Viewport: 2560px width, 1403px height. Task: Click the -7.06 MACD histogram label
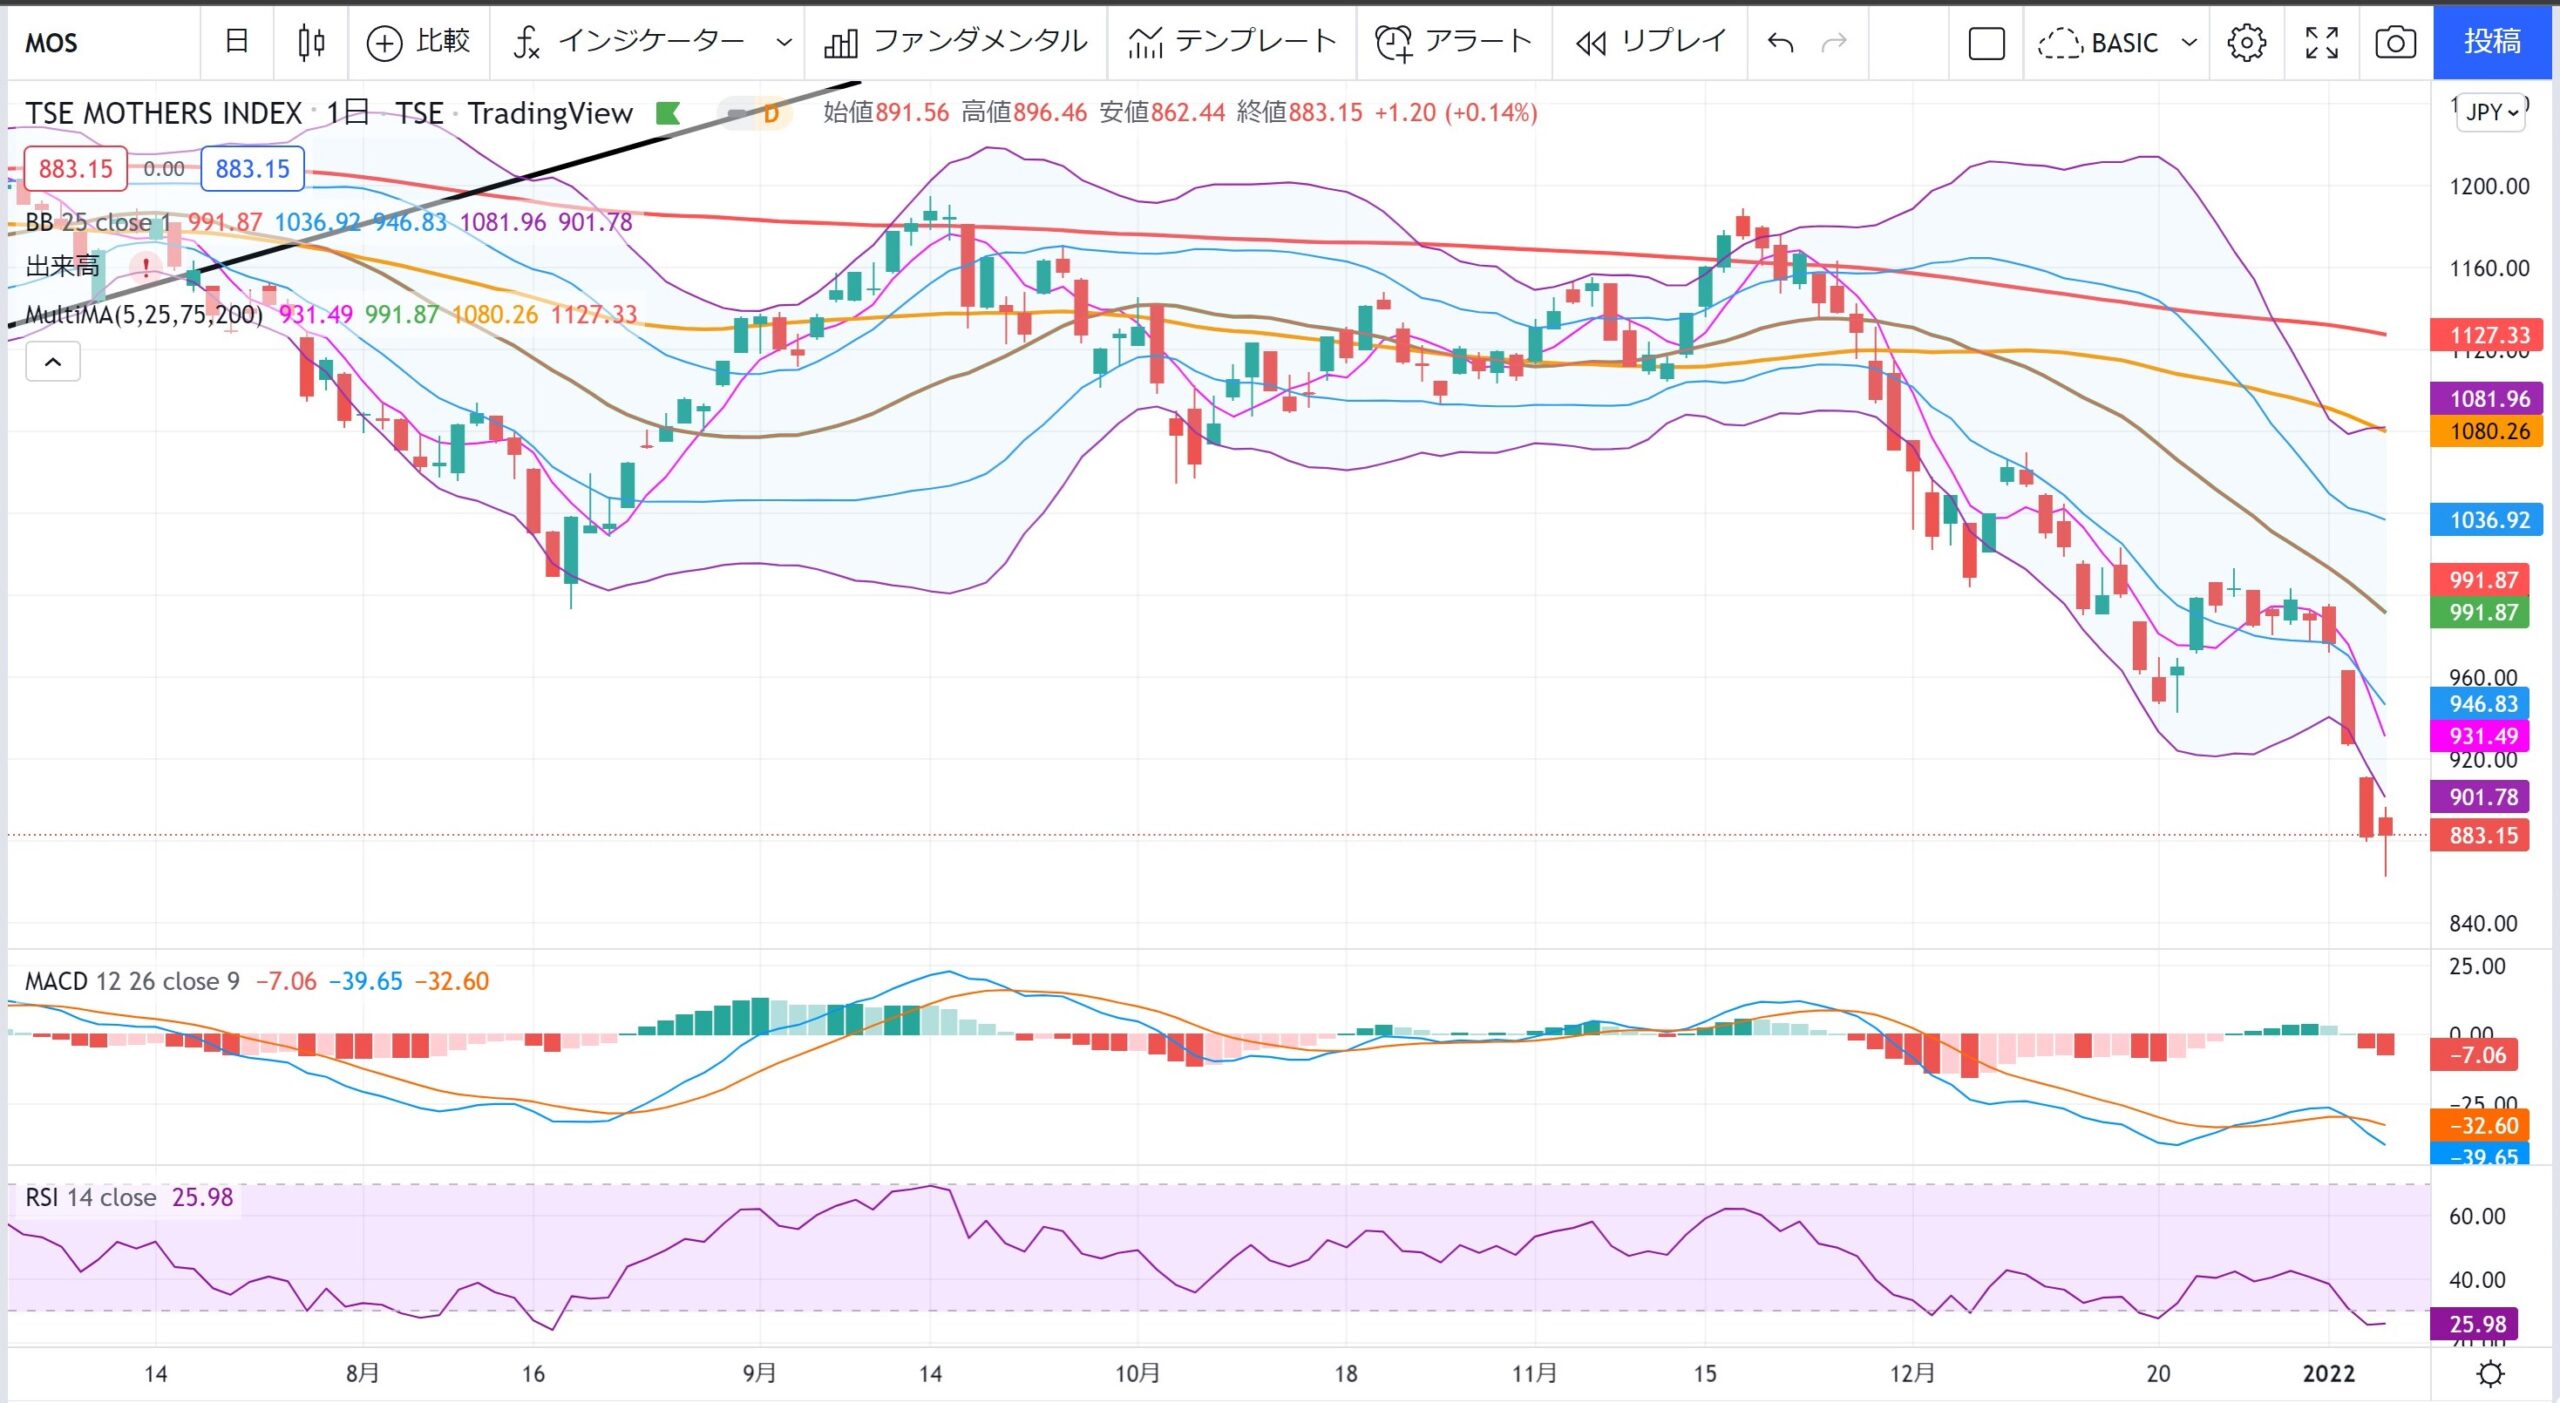pos(2476,1054)
